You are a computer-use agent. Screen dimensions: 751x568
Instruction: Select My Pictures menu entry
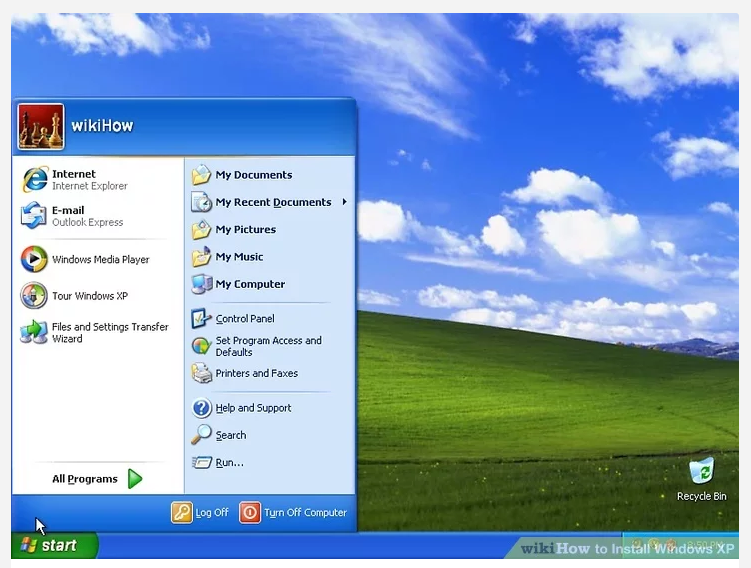(245, 230)
